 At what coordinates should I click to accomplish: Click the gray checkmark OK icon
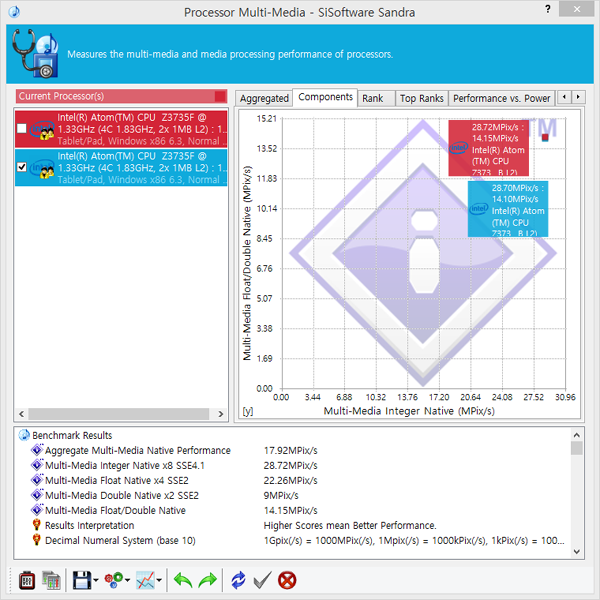262,580
